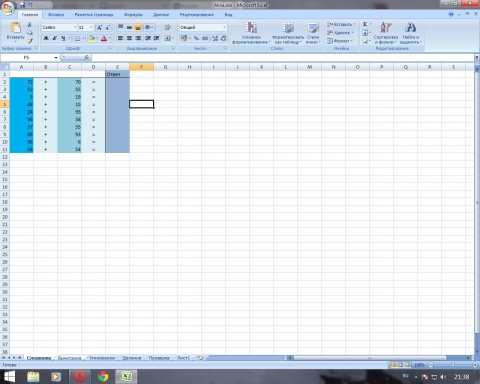The image size is (480, 384).
Task: Expand the font name dropdown
Action: pyautogui.click(x=75, y=27)
